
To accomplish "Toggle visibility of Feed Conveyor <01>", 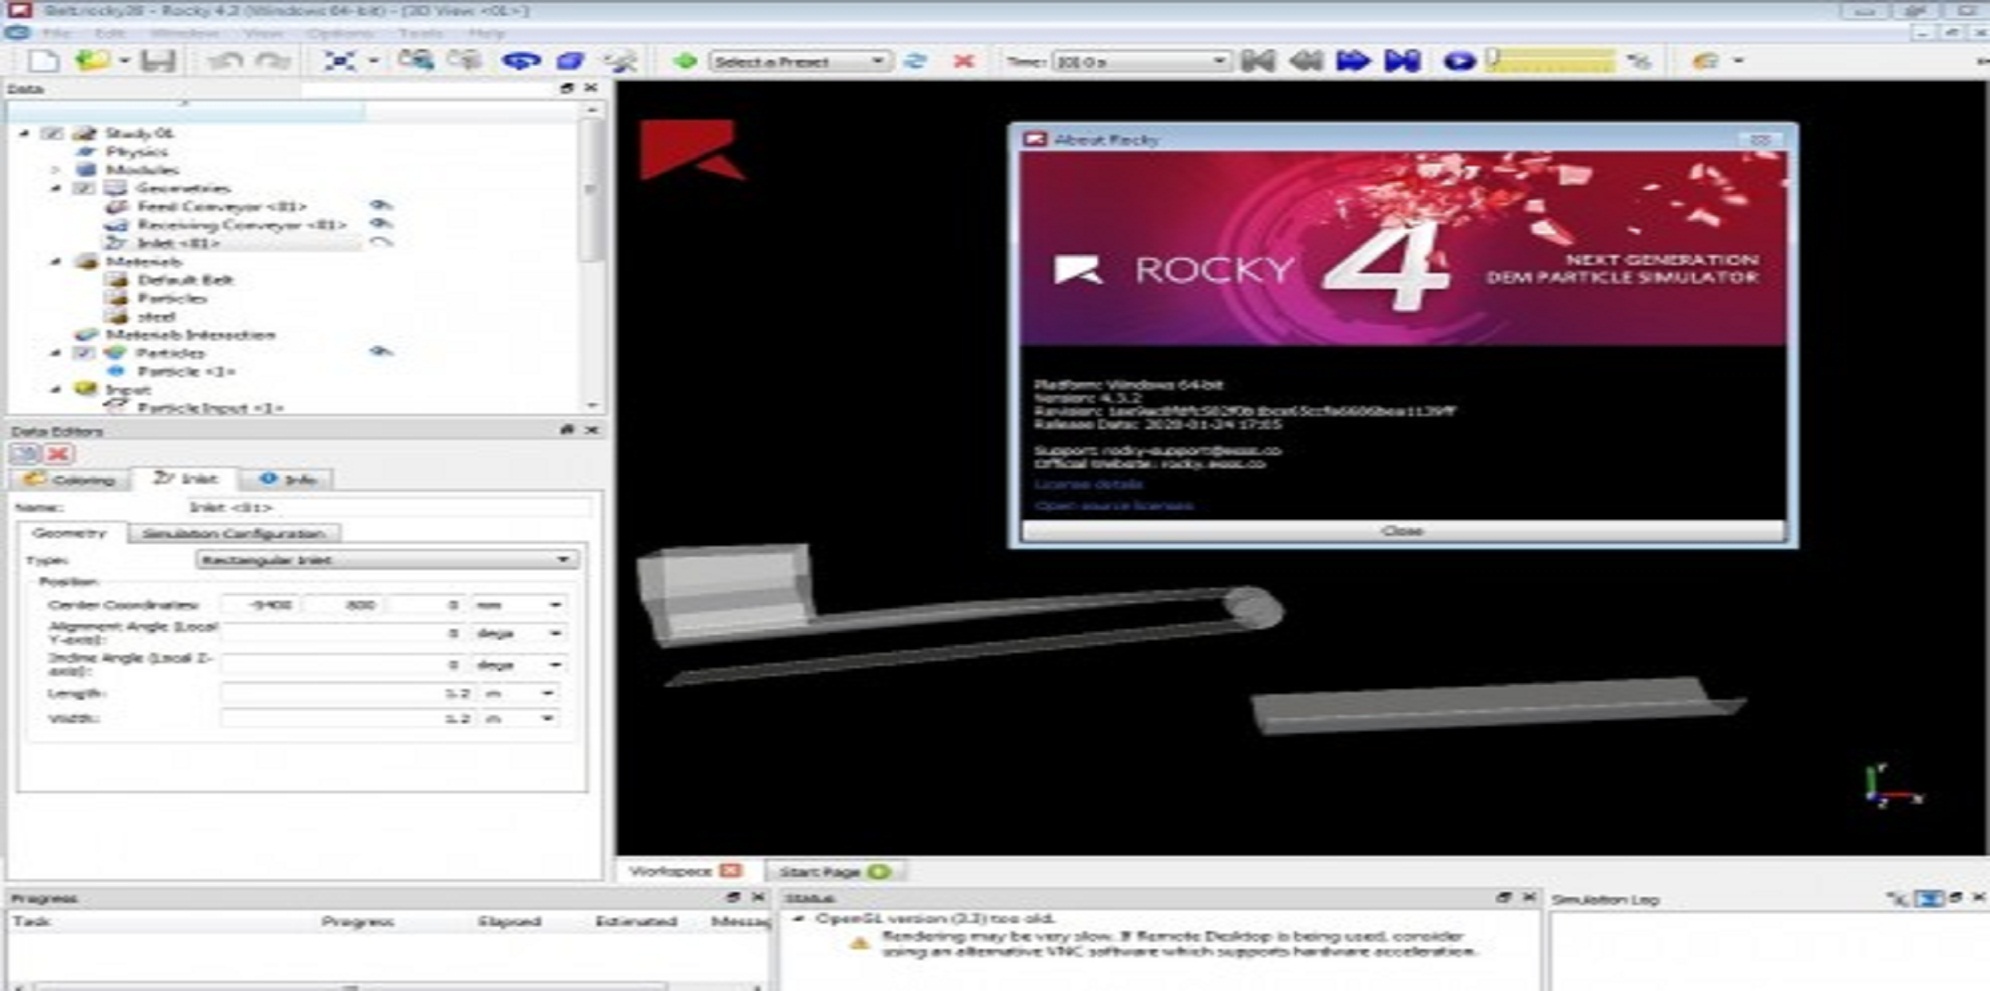I will pyautogui.click(x=380, y=206).
